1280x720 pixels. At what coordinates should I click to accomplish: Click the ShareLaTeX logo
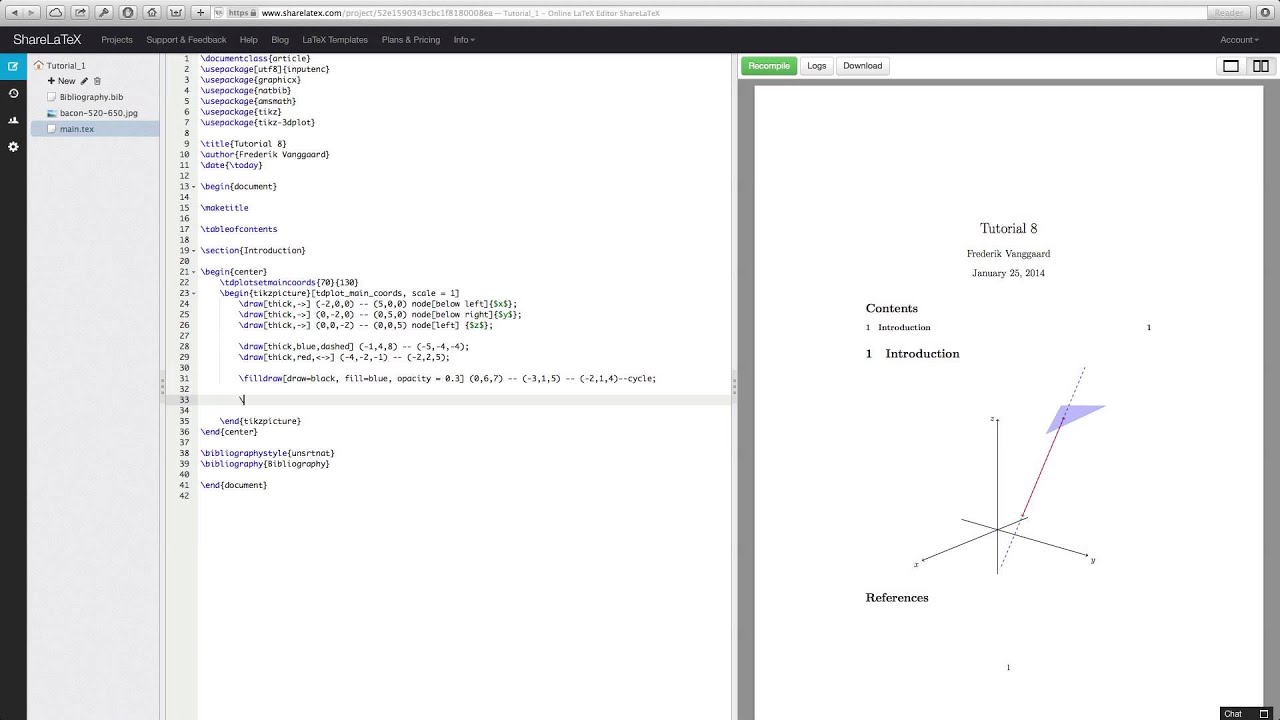click(46, 40)
